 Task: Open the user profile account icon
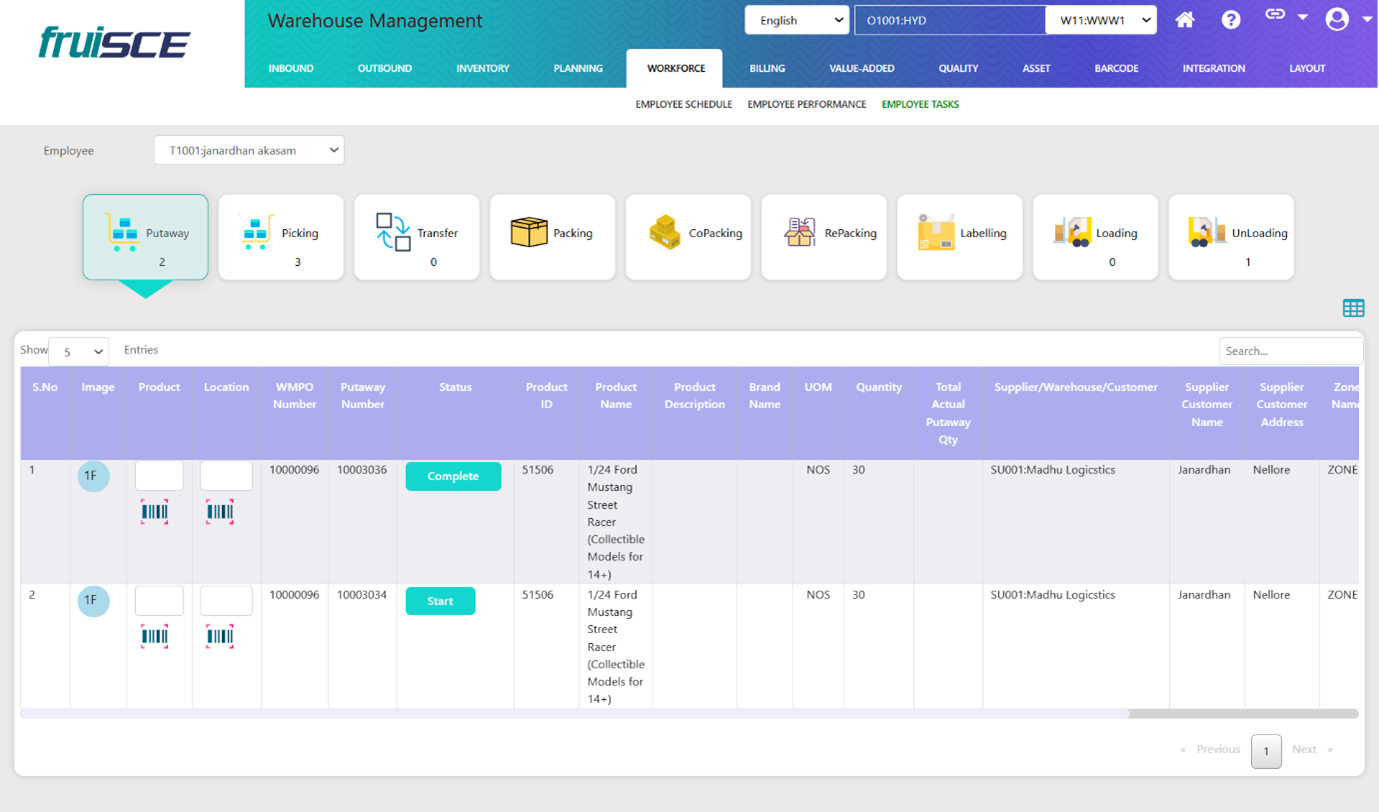pyautogui.click(x=1337, y=19)
